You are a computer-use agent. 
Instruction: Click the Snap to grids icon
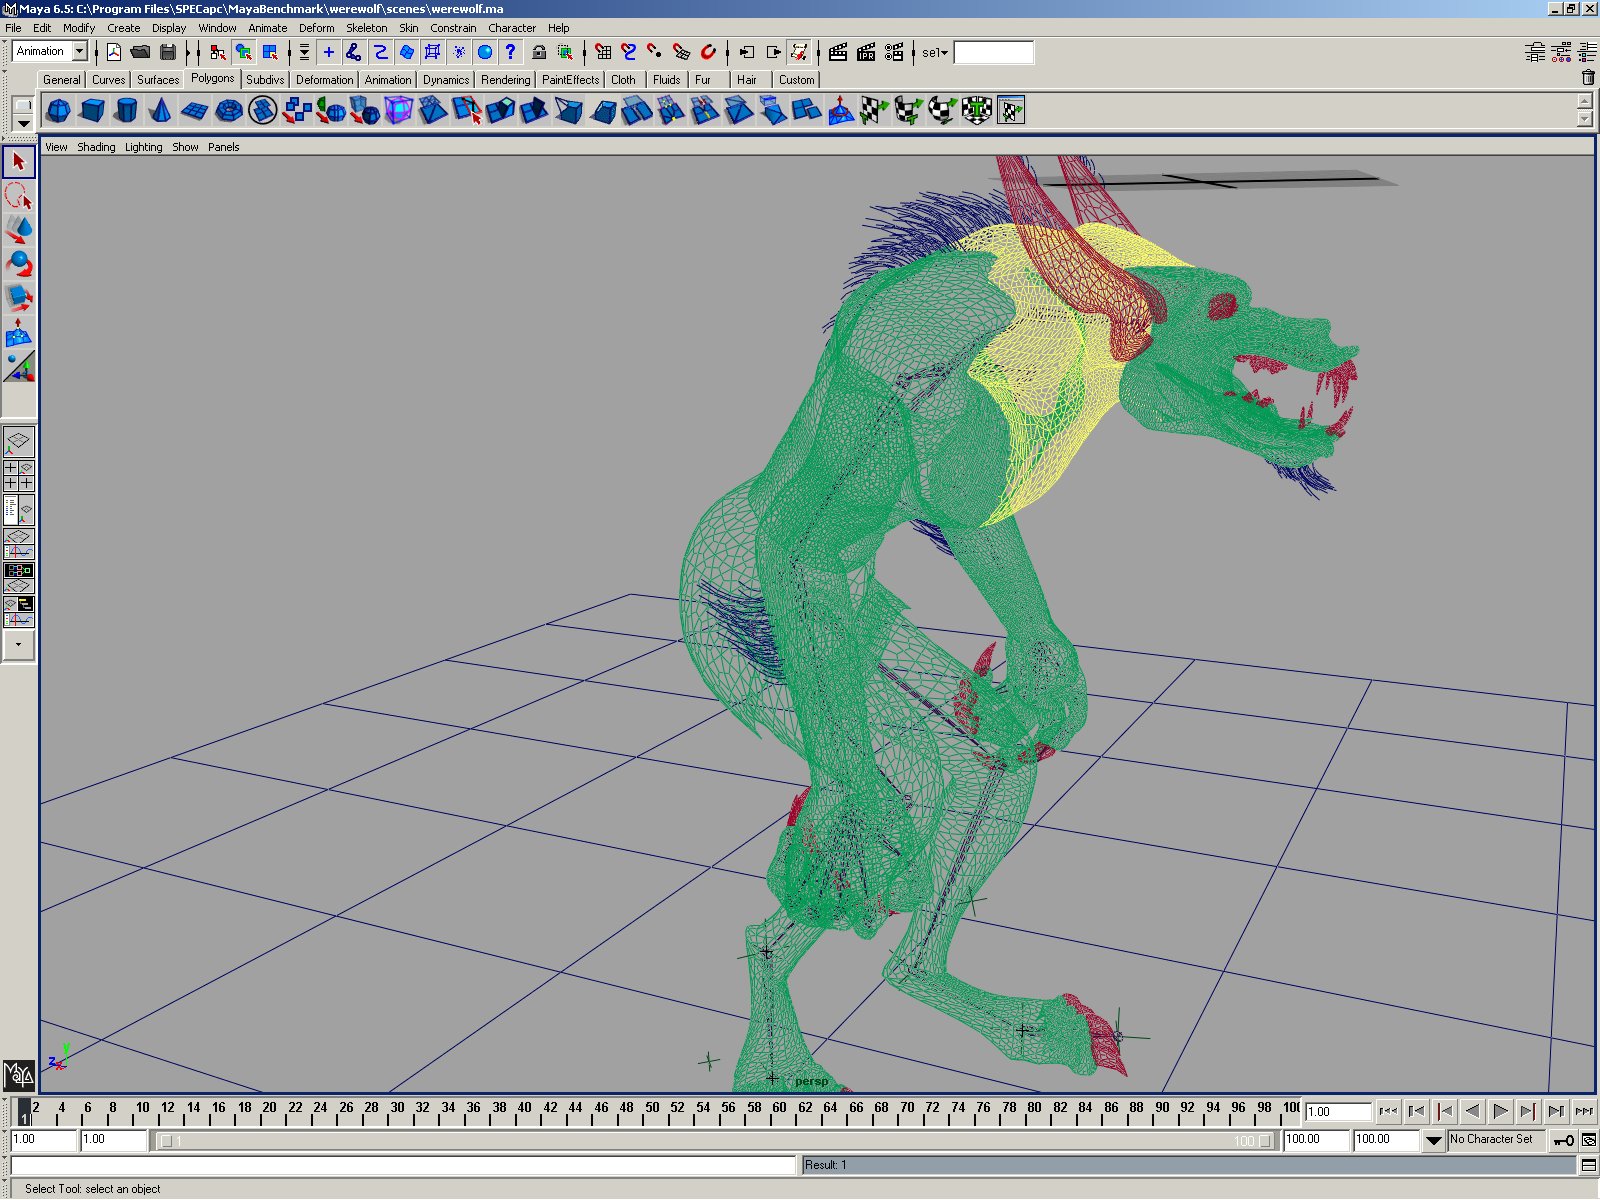coord(603,52)
